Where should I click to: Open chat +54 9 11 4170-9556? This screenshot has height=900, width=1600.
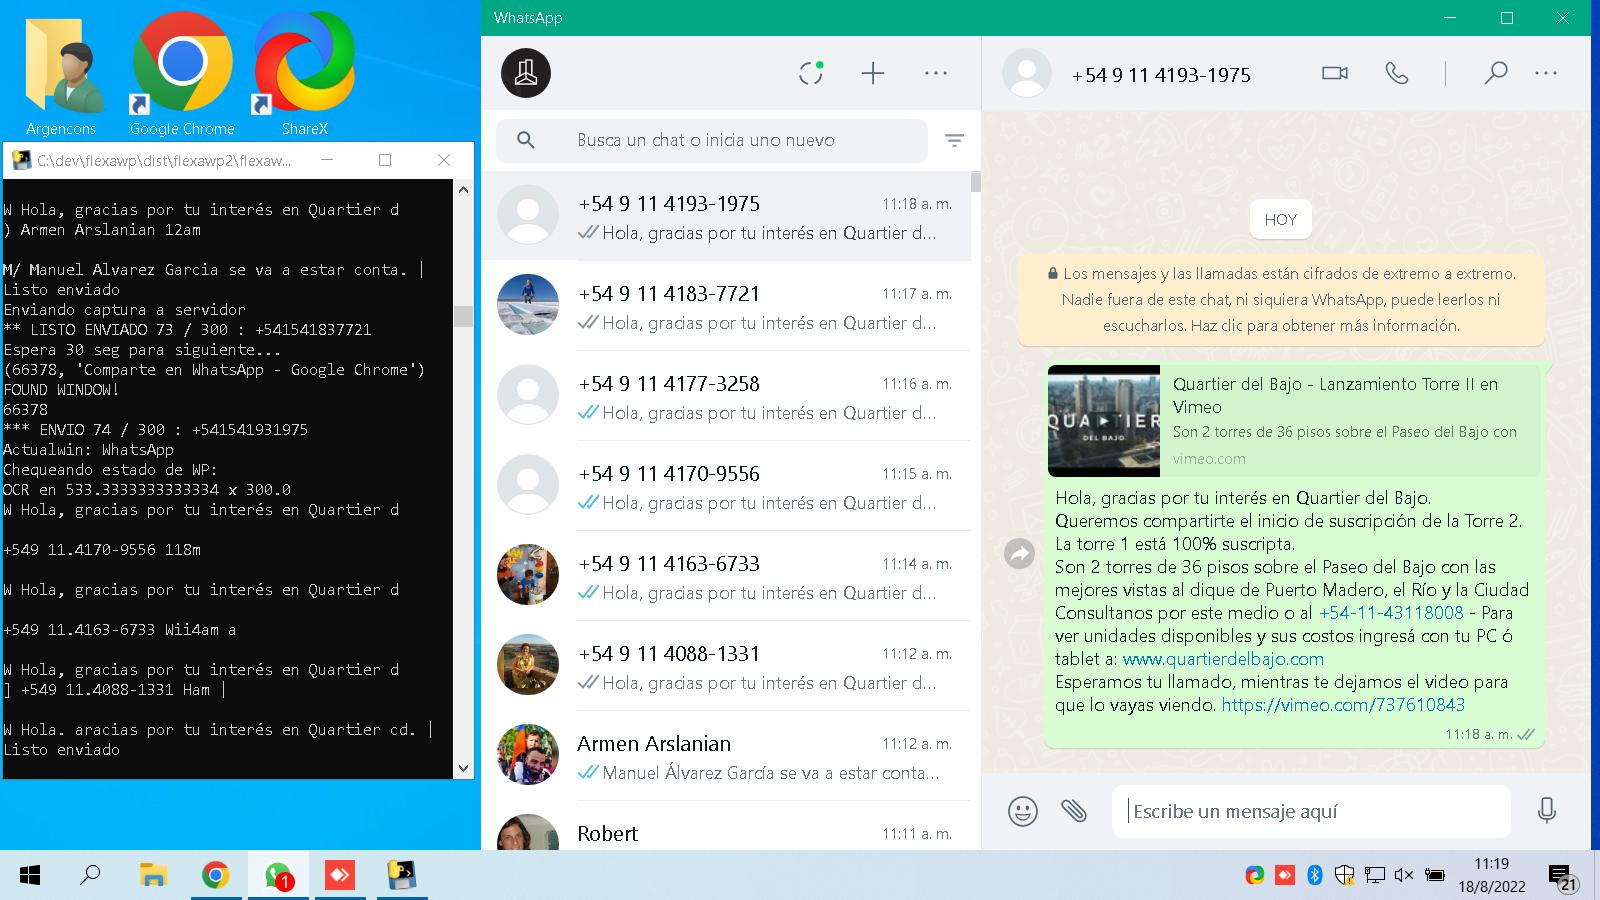[726, 486]
